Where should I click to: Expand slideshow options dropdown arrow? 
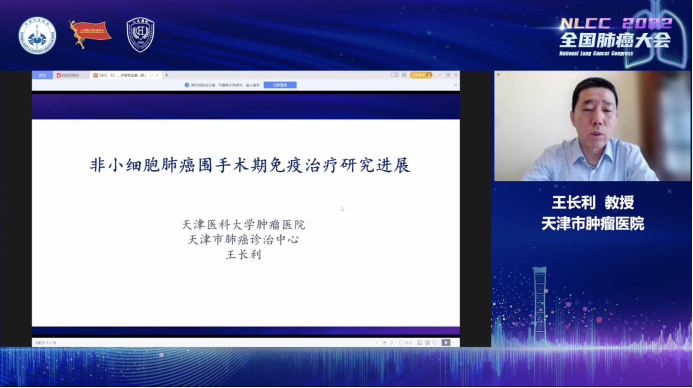coord(453,342)
